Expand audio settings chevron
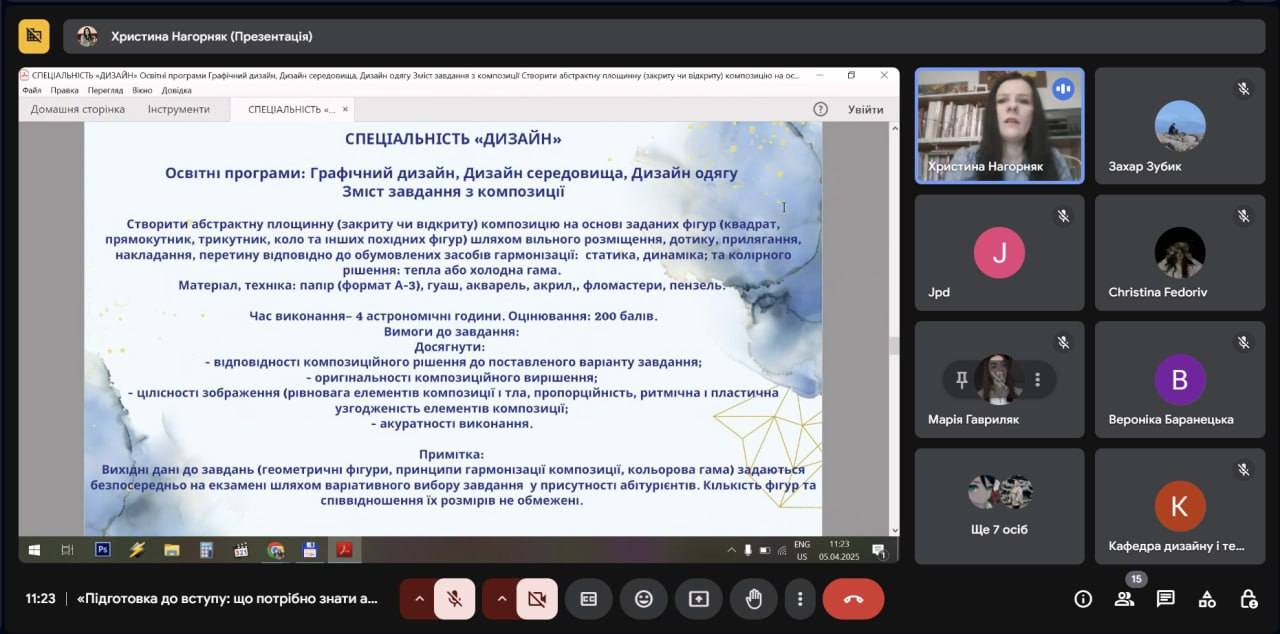Viewport: 1280px width, 634px height. (419, 599)
